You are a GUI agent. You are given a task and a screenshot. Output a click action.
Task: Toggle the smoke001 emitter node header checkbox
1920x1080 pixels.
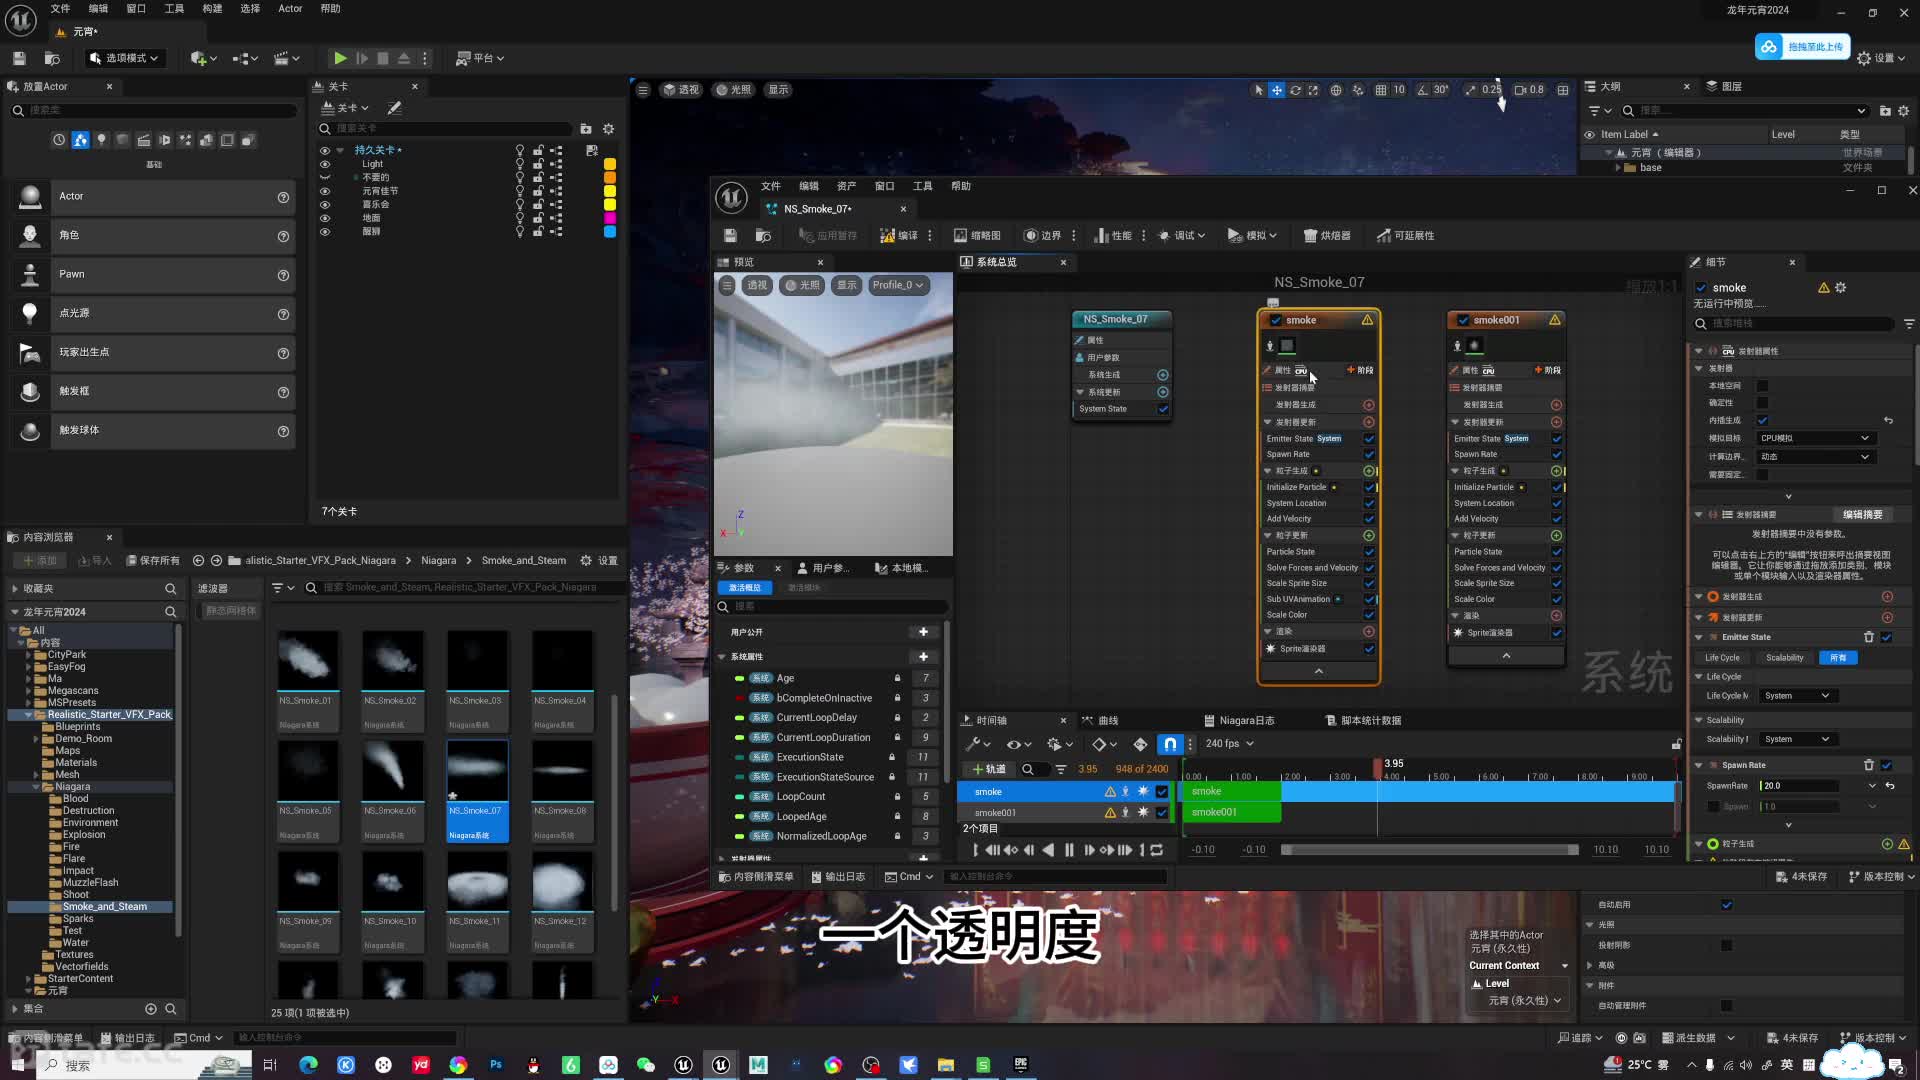1463,320
